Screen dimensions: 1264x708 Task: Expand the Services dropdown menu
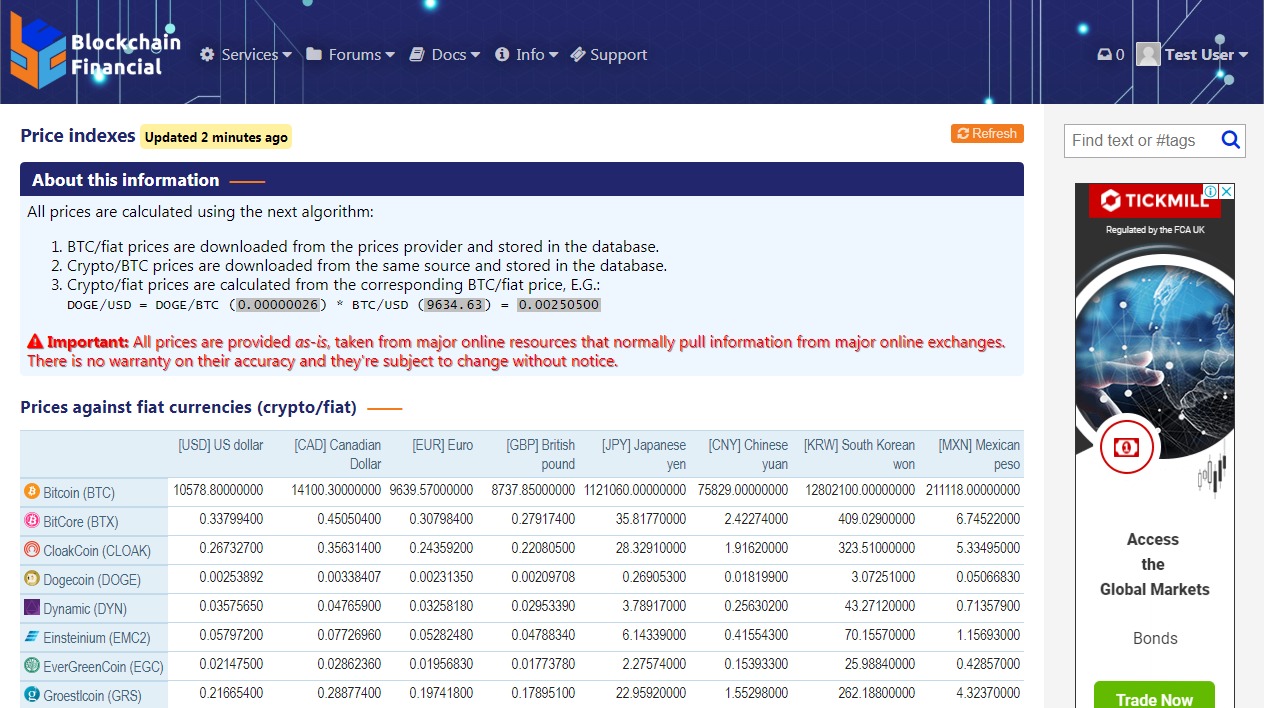pos(246,55)
